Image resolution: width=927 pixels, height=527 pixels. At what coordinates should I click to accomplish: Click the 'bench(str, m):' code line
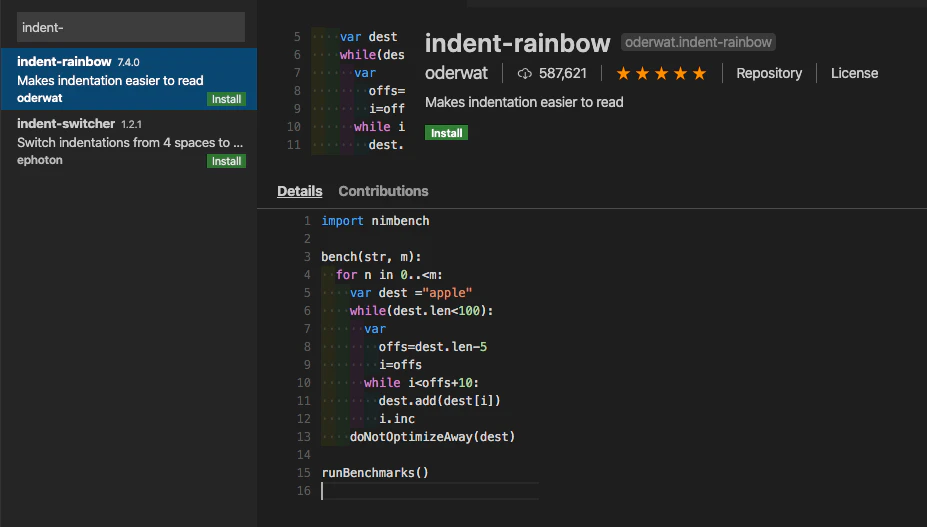pos(371,257)
